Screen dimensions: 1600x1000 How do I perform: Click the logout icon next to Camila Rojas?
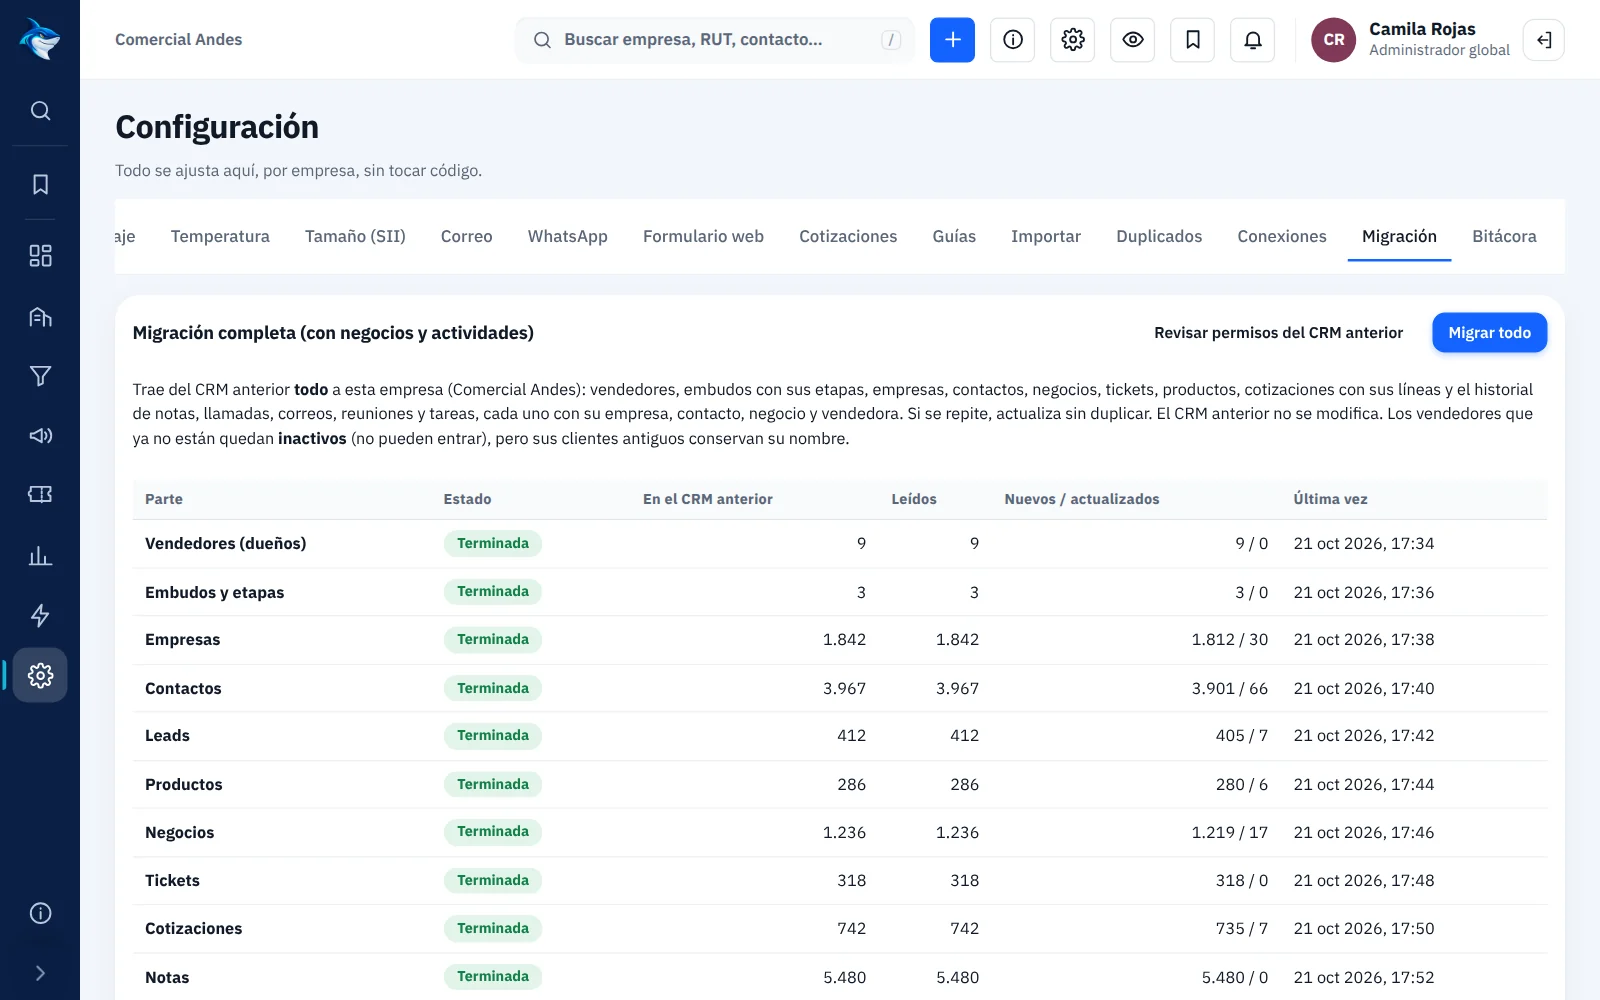click(x=1544, y=40)
